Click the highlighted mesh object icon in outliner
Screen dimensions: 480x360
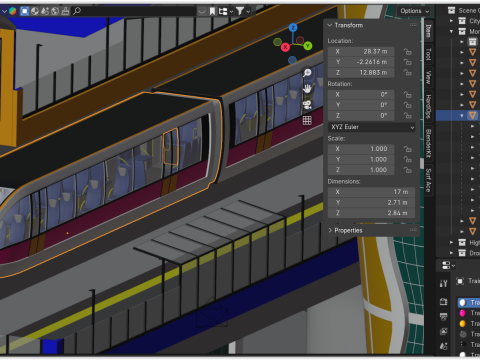[x=473, y=115]
